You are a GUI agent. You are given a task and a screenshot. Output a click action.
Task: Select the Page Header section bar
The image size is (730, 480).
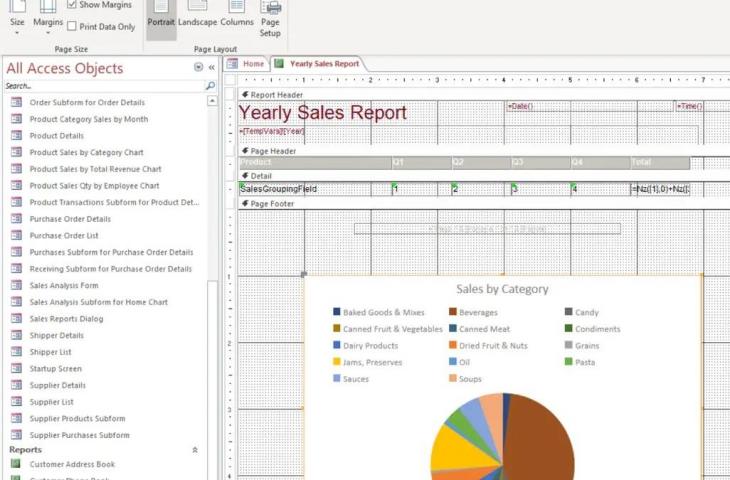(x=484, y=151)
